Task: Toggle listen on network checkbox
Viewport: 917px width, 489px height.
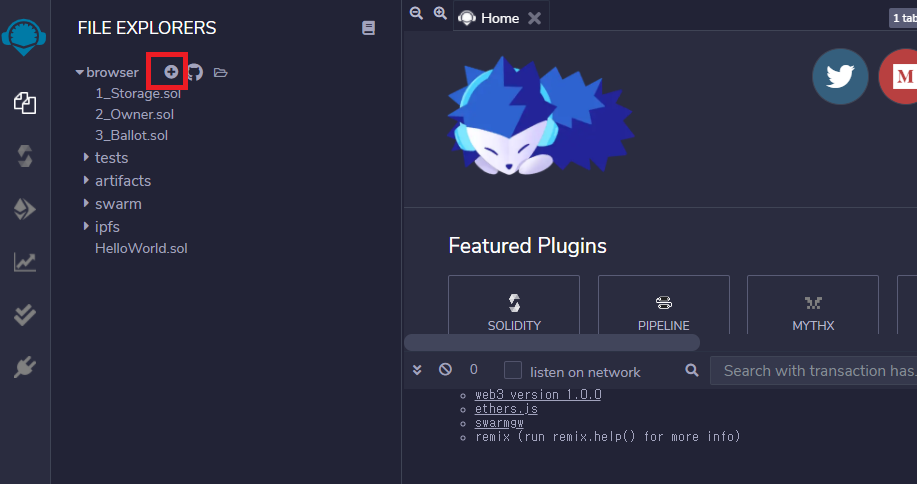Action: click(x=513, y=370)
